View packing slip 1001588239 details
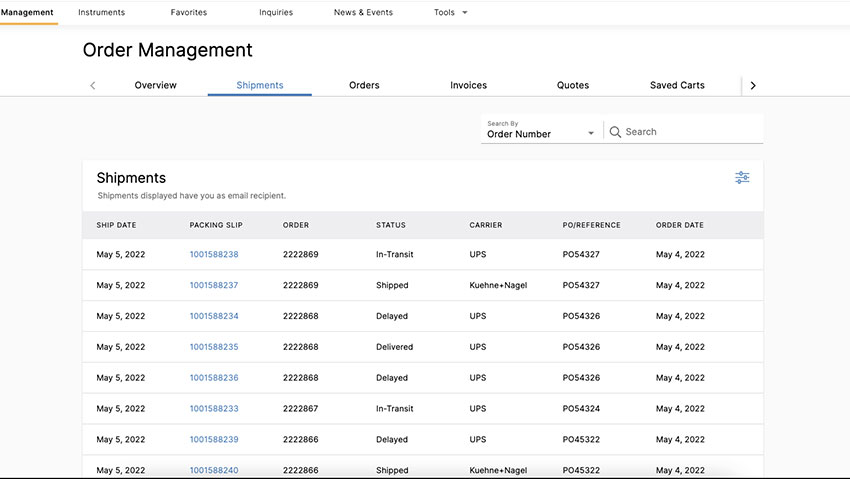 point(214,440)
